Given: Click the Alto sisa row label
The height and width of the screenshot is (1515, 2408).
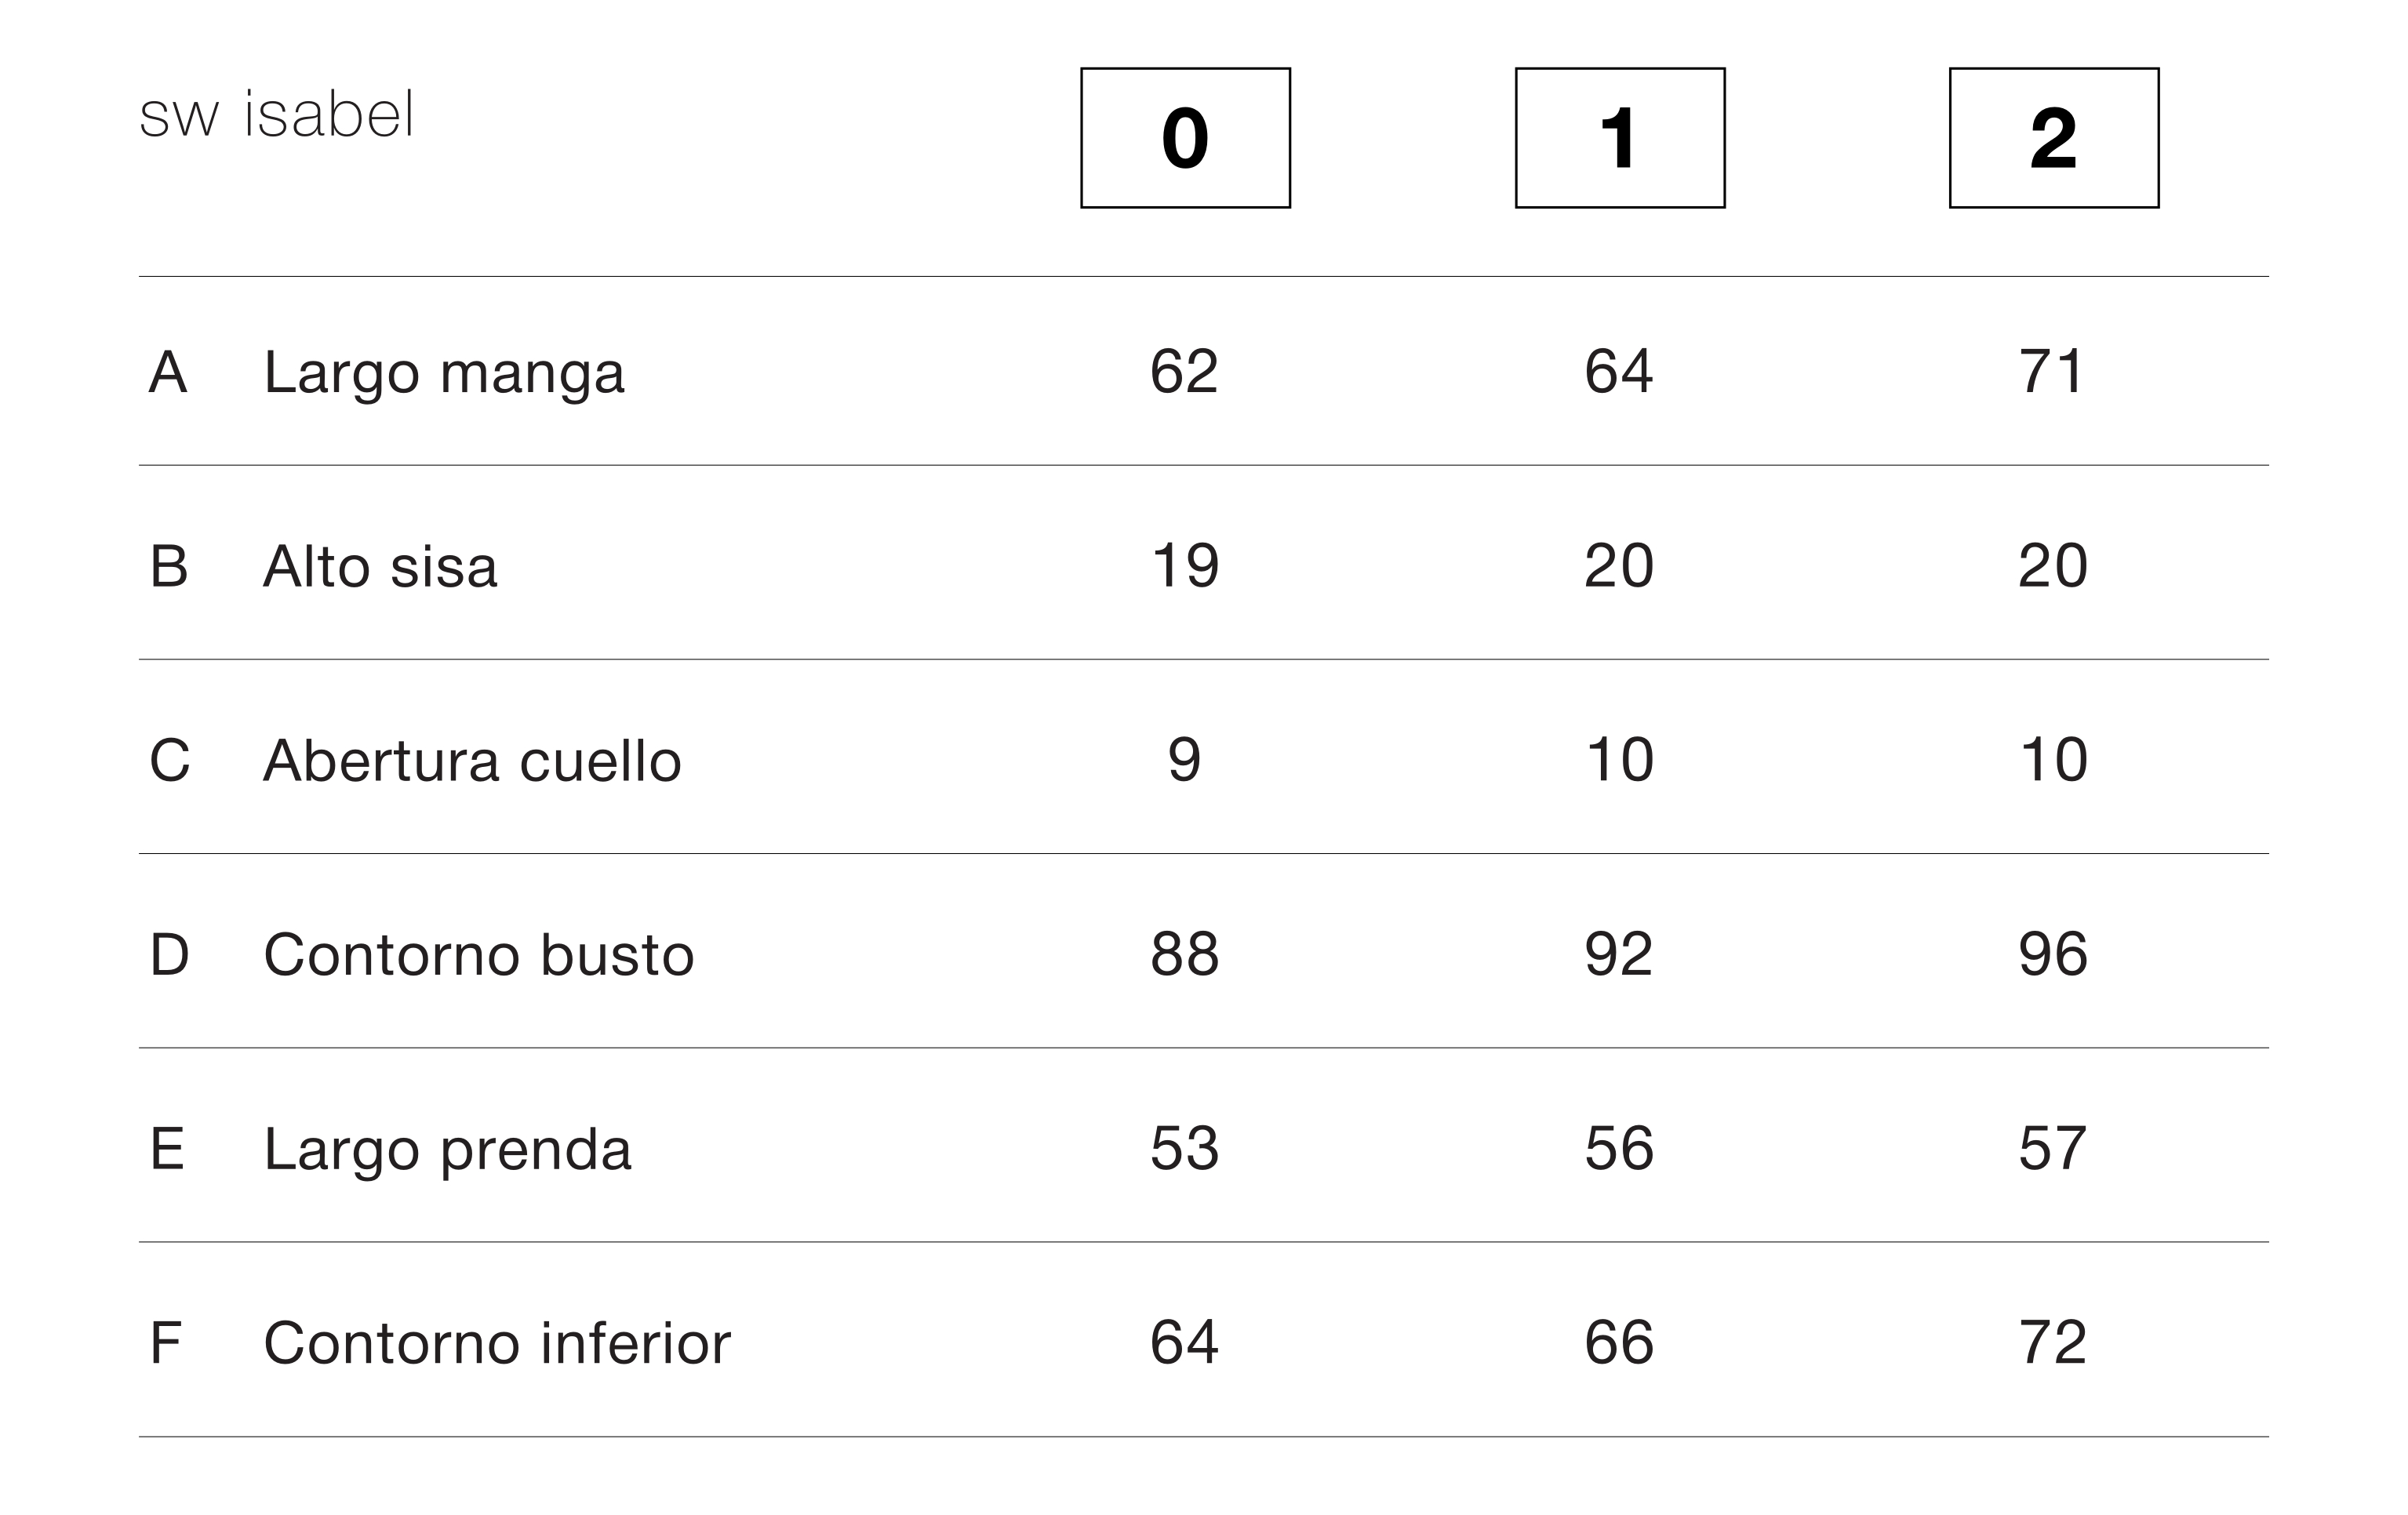Looking at the screenshot, I should click(x=380, y=567).
